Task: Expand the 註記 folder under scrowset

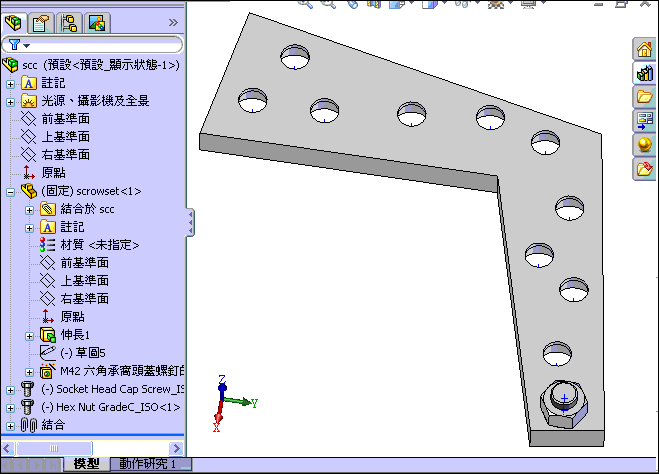Action: [x=29, y=228]
